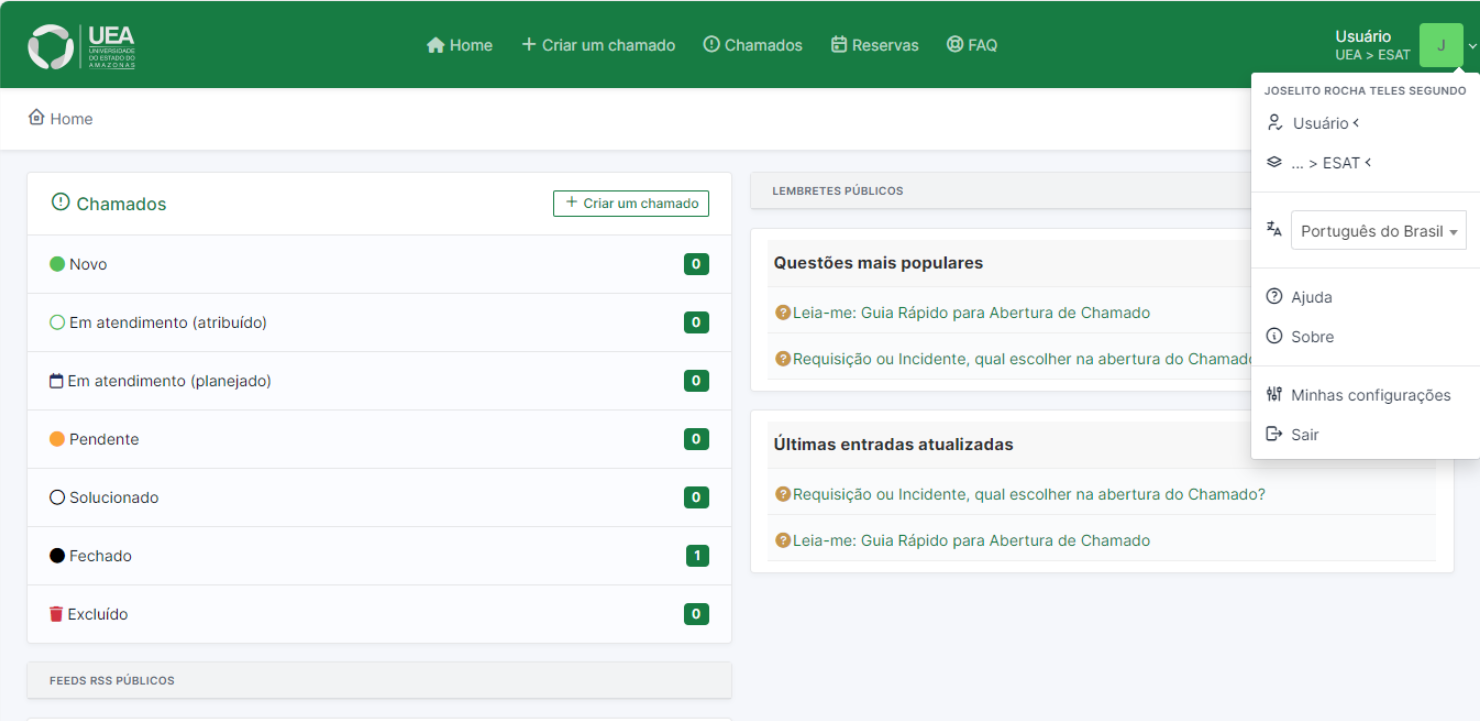
Task: Open Ajuda from the user menu
Action: pos(1311,297)
